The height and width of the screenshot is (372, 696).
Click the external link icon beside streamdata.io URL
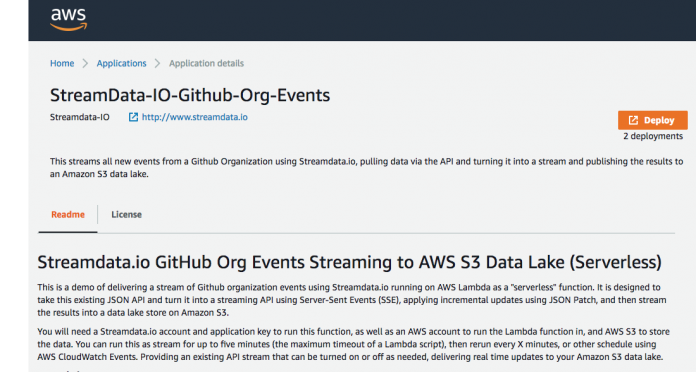click(133, 117)
